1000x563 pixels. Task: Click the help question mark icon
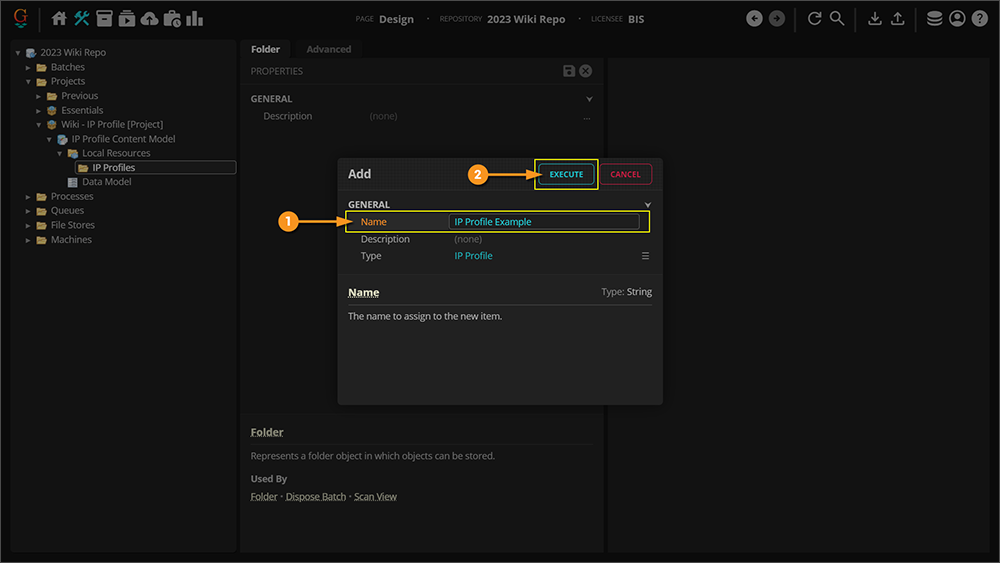980,18
